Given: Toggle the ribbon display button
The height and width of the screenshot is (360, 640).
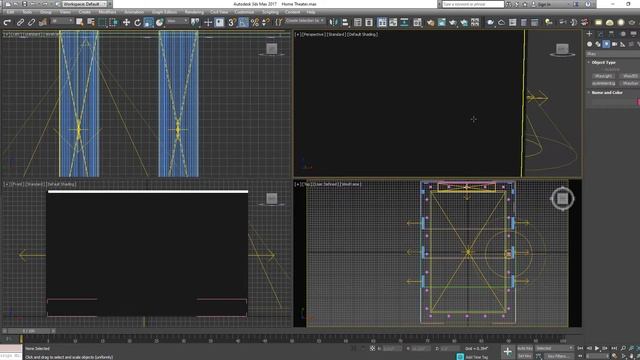Looking at the screenshot, I should (382, 22).
